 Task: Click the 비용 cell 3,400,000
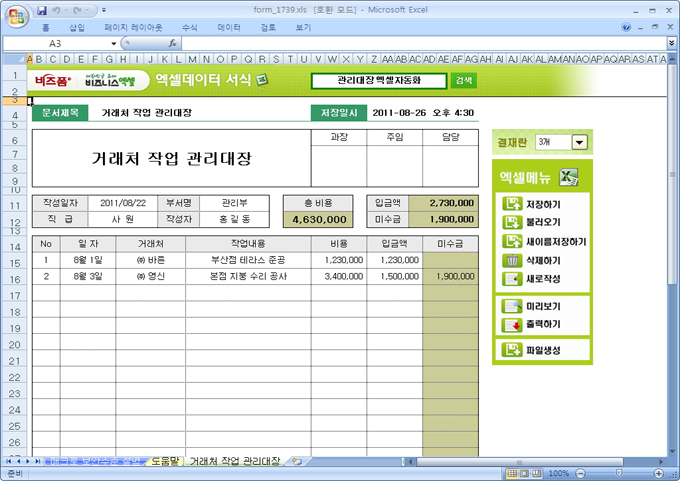pos(339,276)
